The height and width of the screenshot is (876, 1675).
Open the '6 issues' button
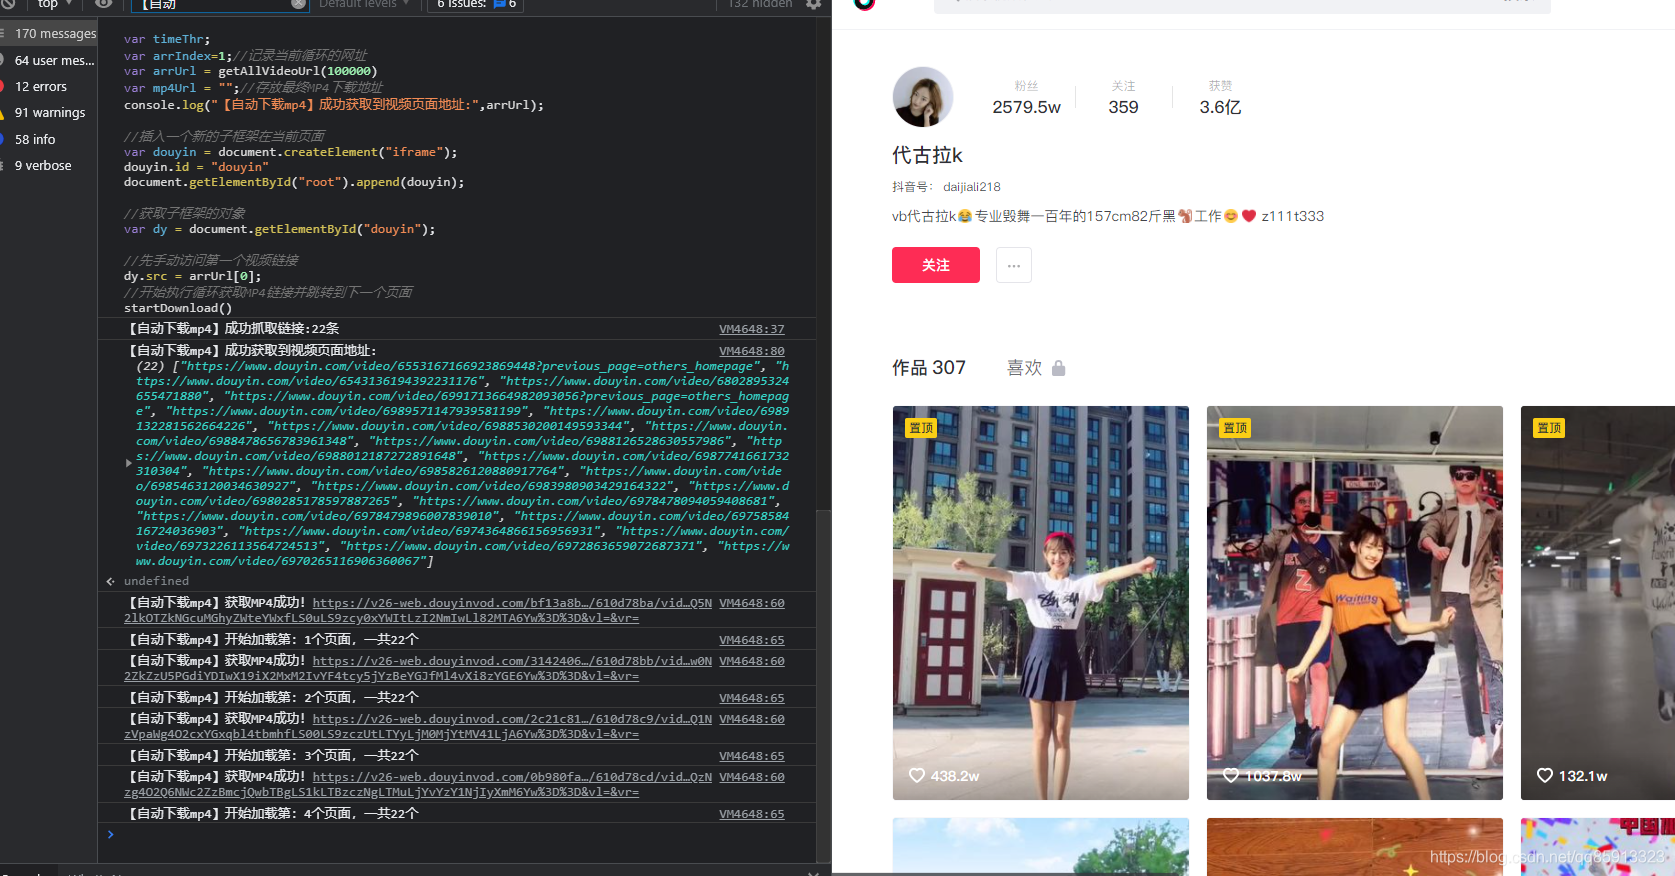(x=476, y=4)
